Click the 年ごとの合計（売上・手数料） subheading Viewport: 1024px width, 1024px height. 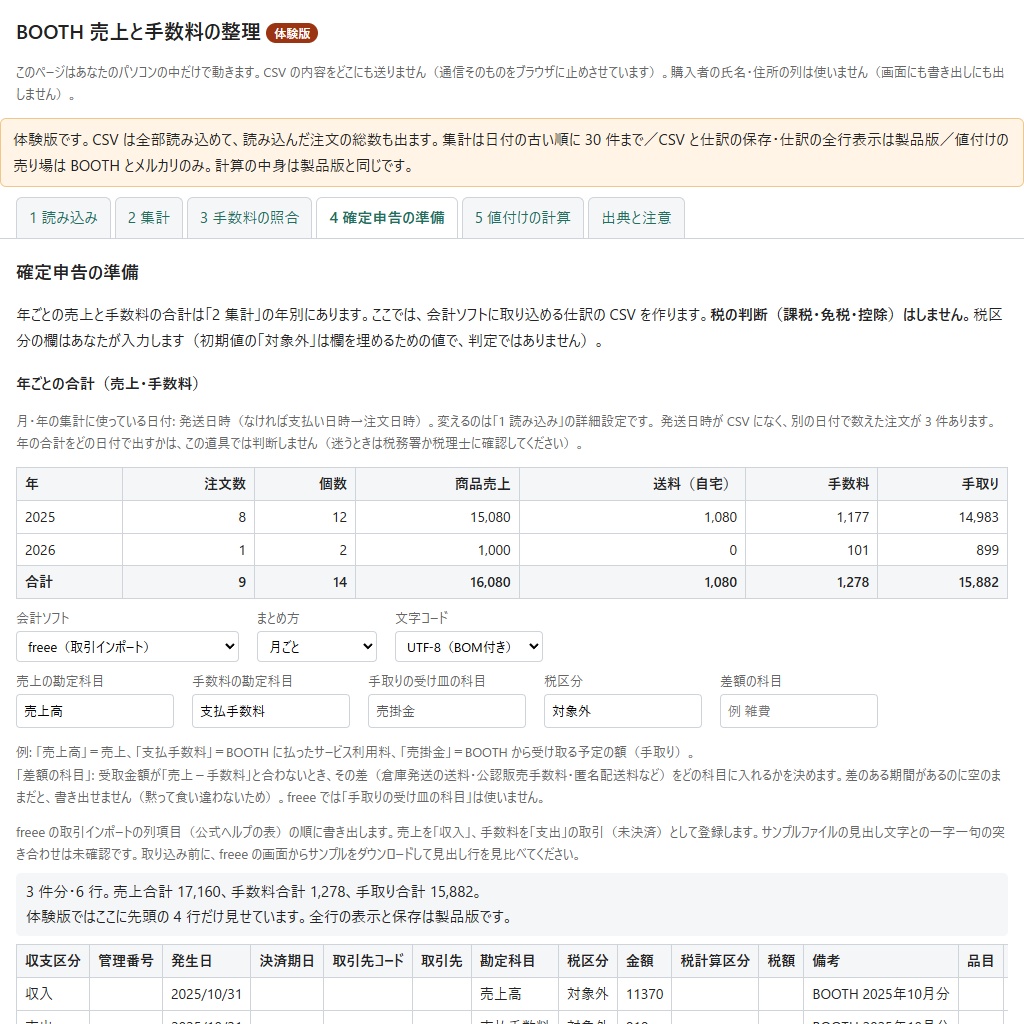[108, 383]
